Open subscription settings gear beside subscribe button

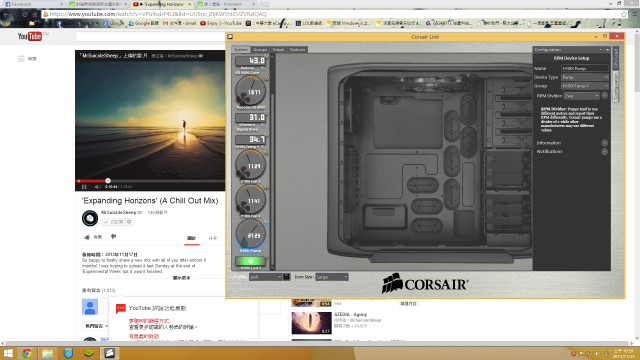[x=129, y=222]
